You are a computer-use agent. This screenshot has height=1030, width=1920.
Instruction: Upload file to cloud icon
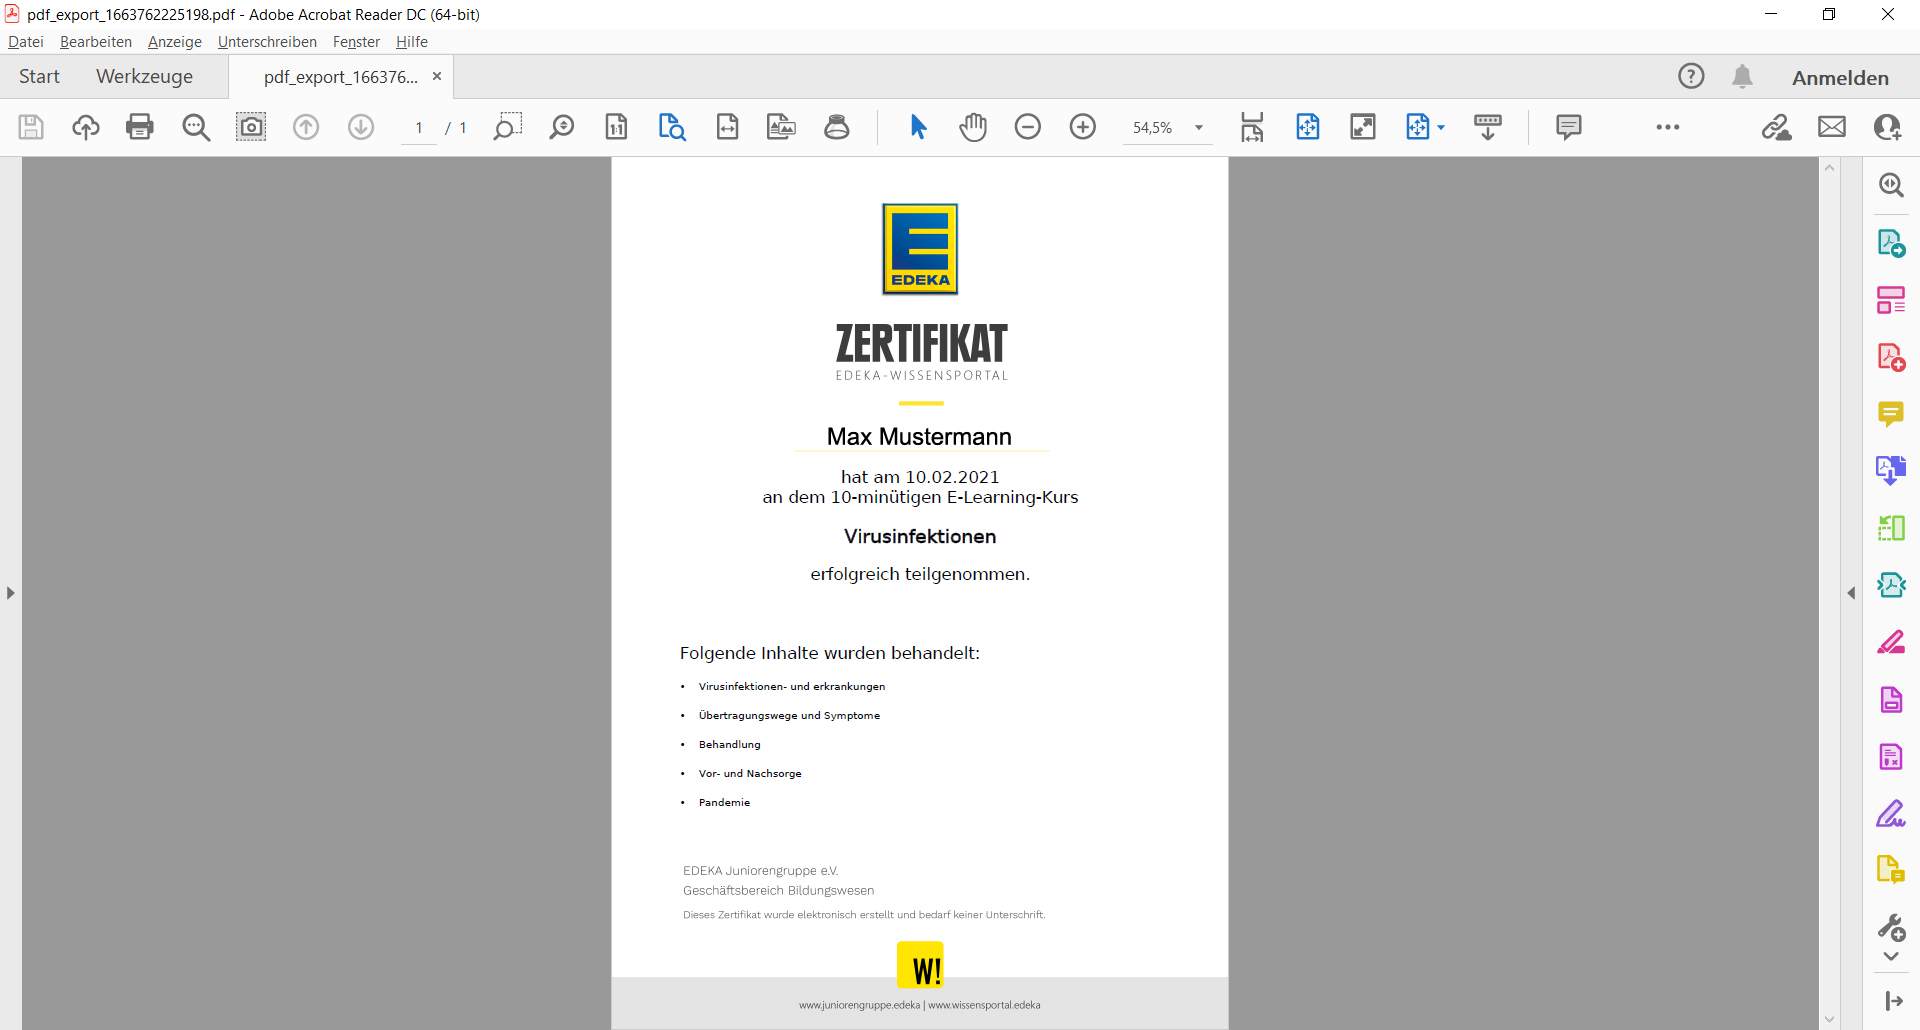[x=86, y=127]
